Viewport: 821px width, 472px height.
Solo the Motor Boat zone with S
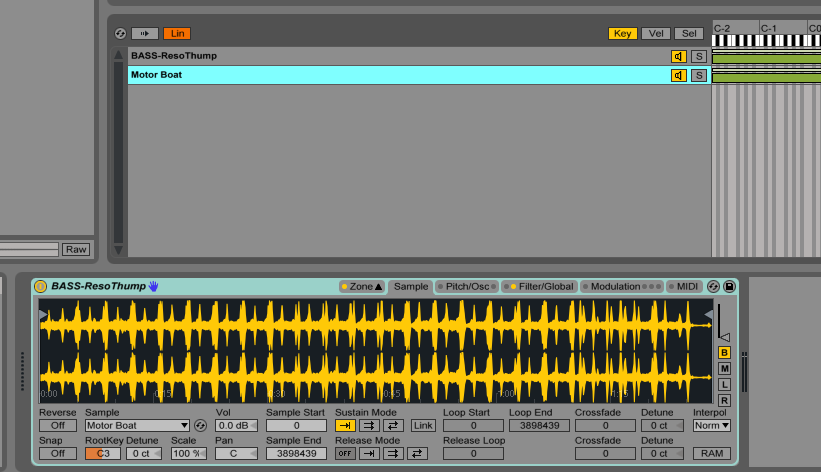[698, 75]
